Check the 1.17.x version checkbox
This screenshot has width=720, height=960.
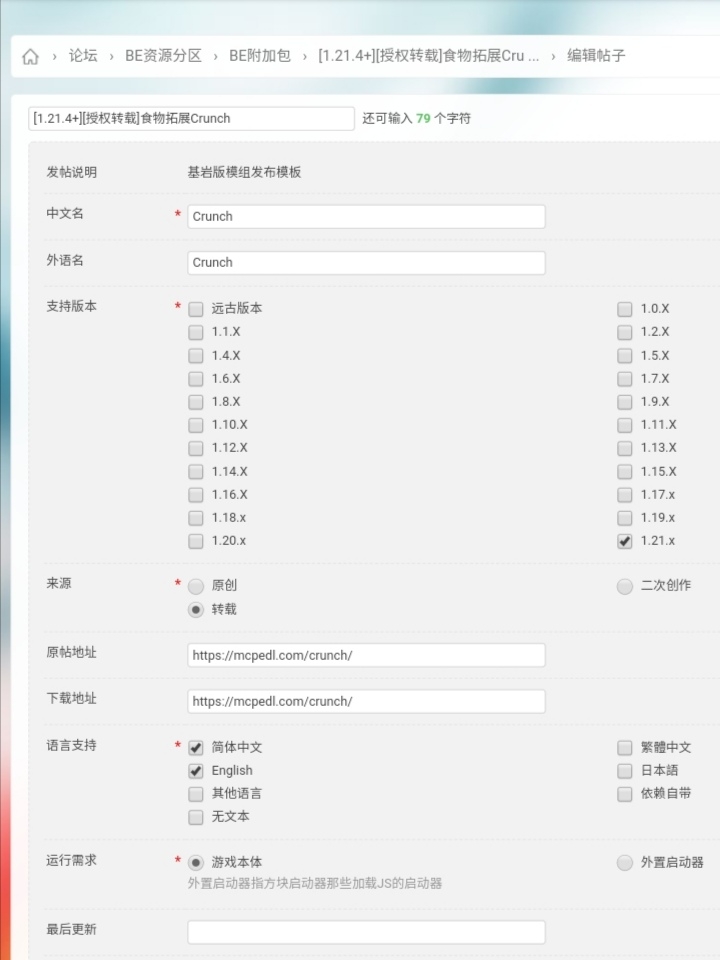624,495
